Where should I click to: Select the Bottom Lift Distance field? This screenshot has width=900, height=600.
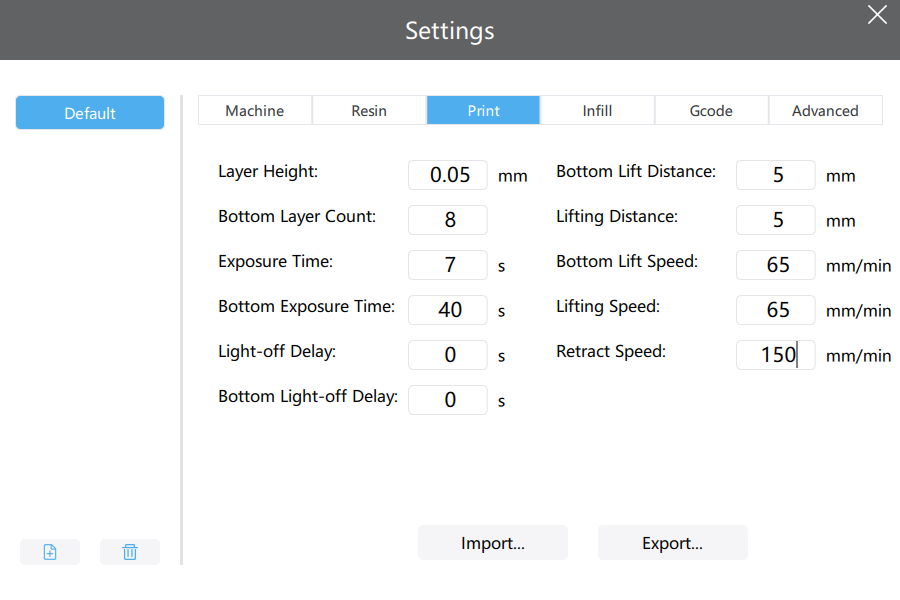click(775, 175)
